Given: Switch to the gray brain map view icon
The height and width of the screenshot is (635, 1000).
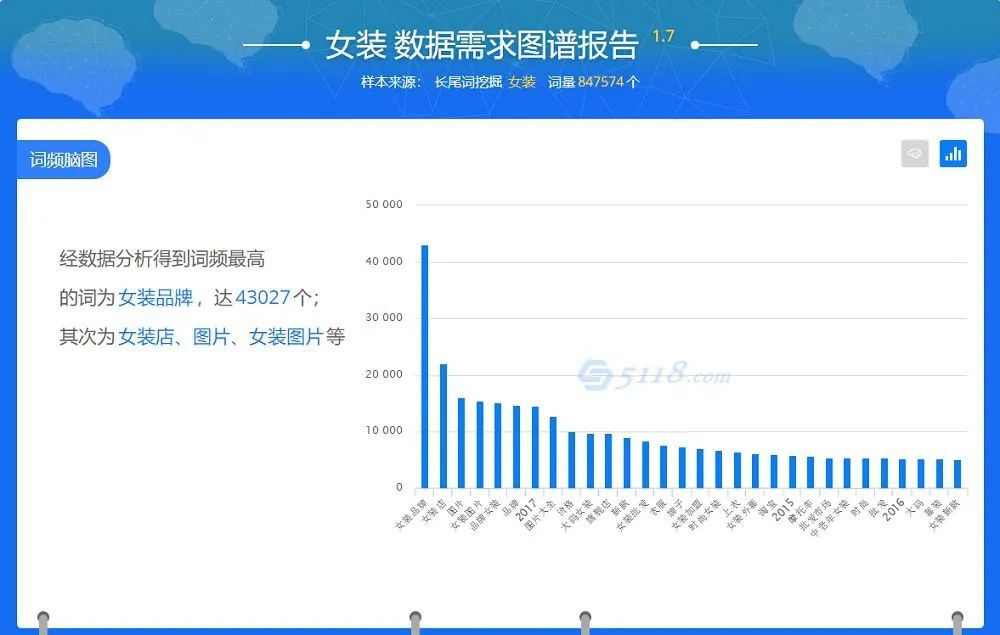Looking at the screenshot, I should click(x=914, y=154).
